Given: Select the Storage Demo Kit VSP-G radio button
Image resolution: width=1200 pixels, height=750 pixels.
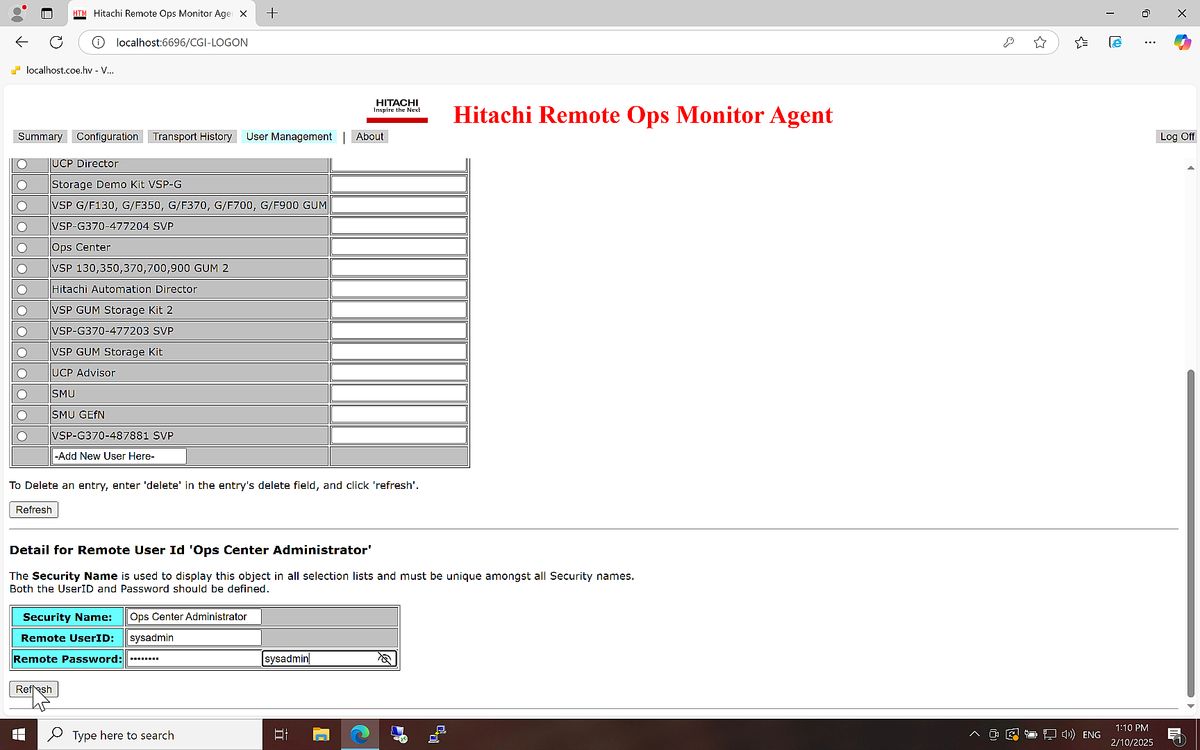Looking at the screenshot, I should click(x=22, y=185).
